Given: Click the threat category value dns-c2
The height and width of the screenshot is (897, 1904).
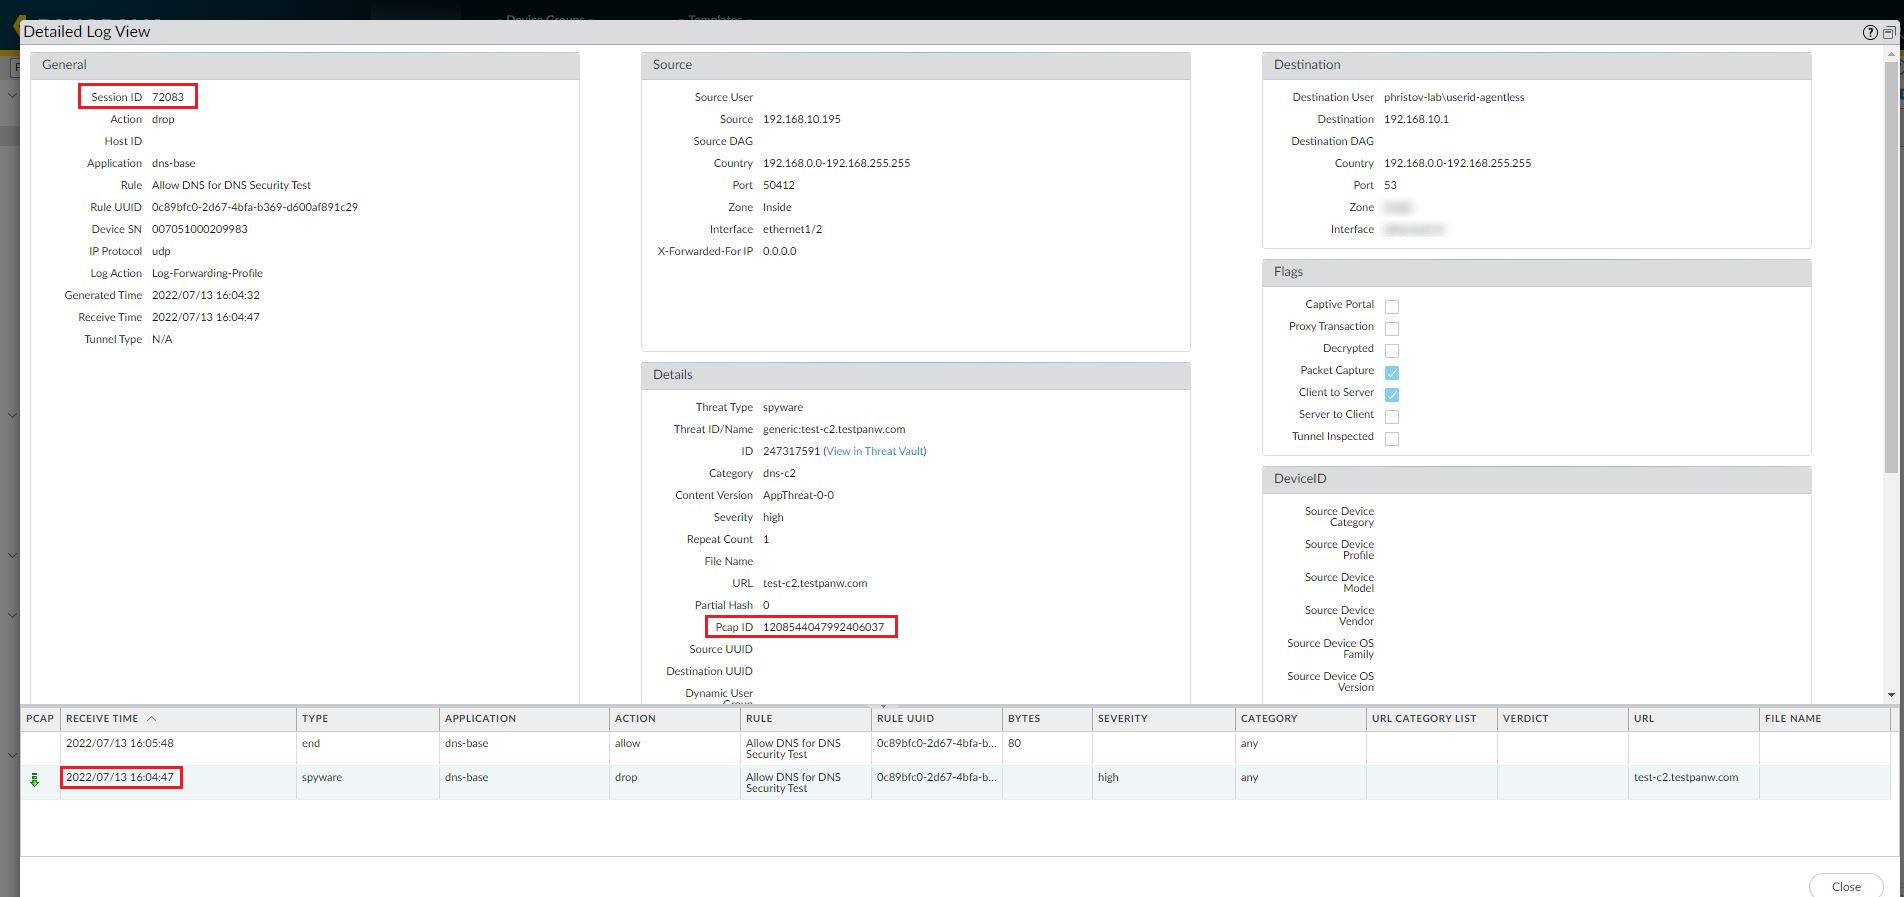Looking at the screenshot, I should (x=779, y=473).
